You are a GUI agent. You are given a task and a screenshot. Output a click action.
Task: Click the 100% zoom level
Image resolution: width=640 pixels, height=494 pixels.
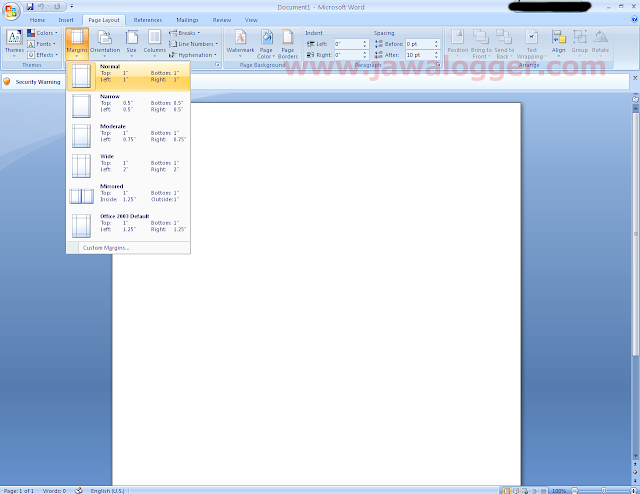559,491
